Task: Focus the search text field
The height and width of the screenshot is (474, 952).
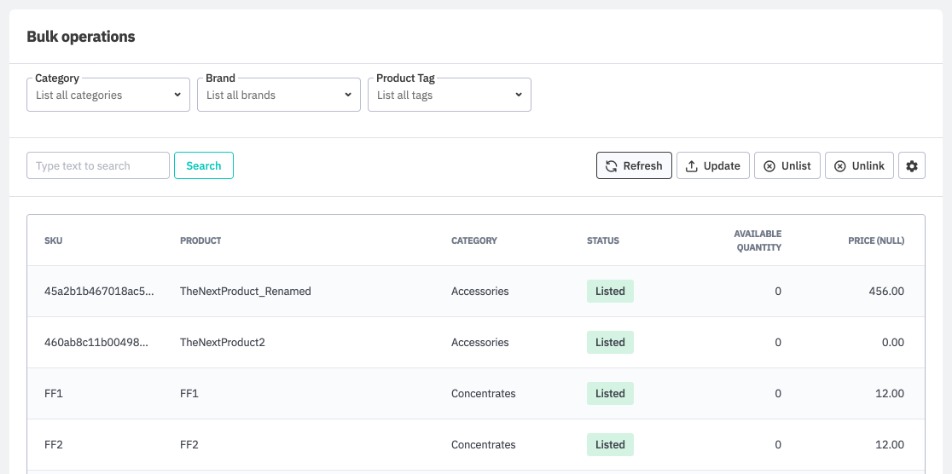Action: [x=98, y=166]
